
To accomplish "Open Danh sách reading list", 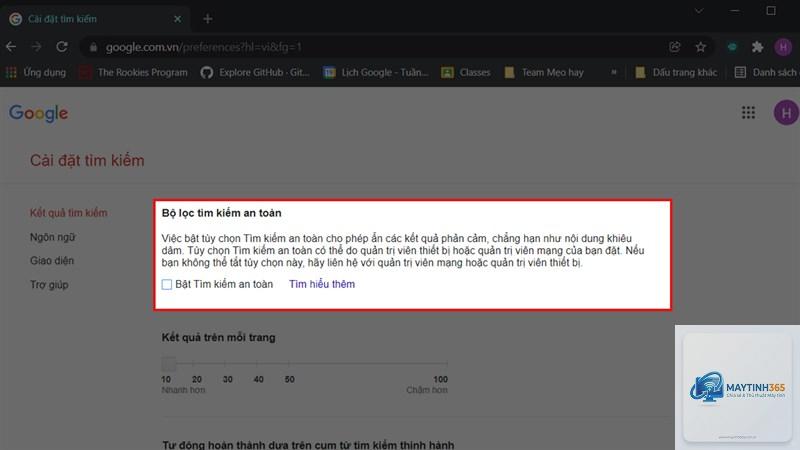I will point(766,72).
